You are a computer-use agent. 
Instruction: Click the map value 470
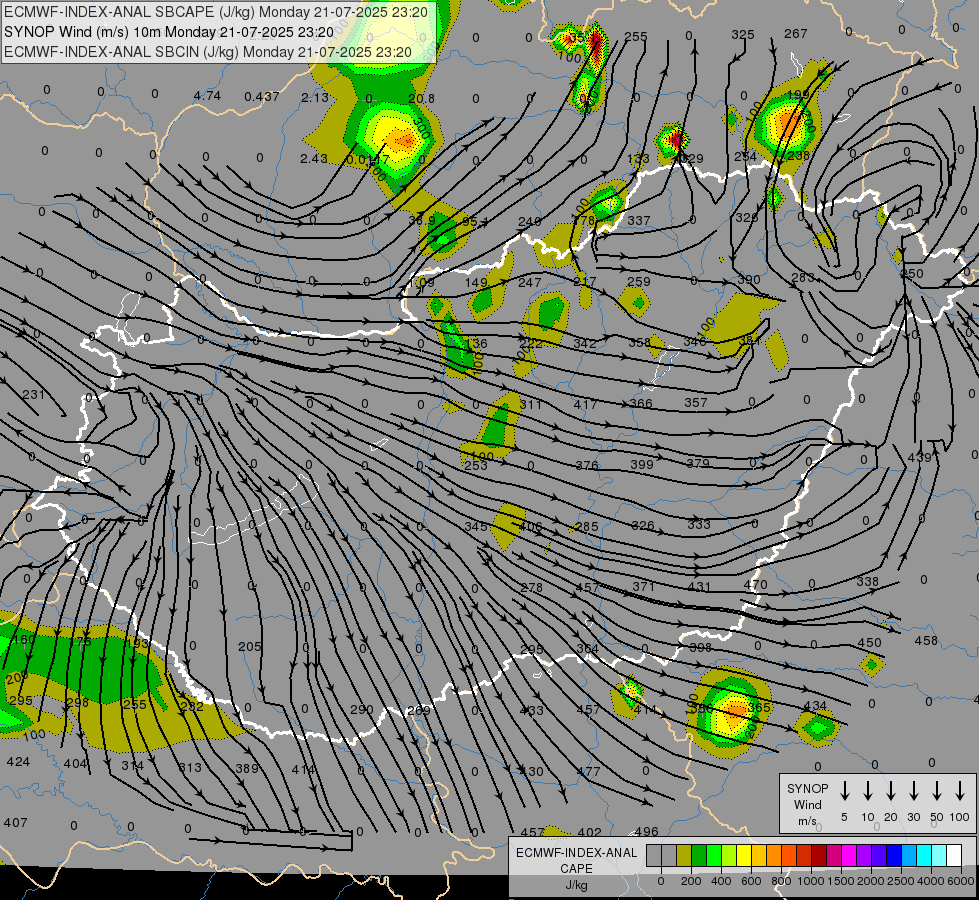click(x=755, y=585)
